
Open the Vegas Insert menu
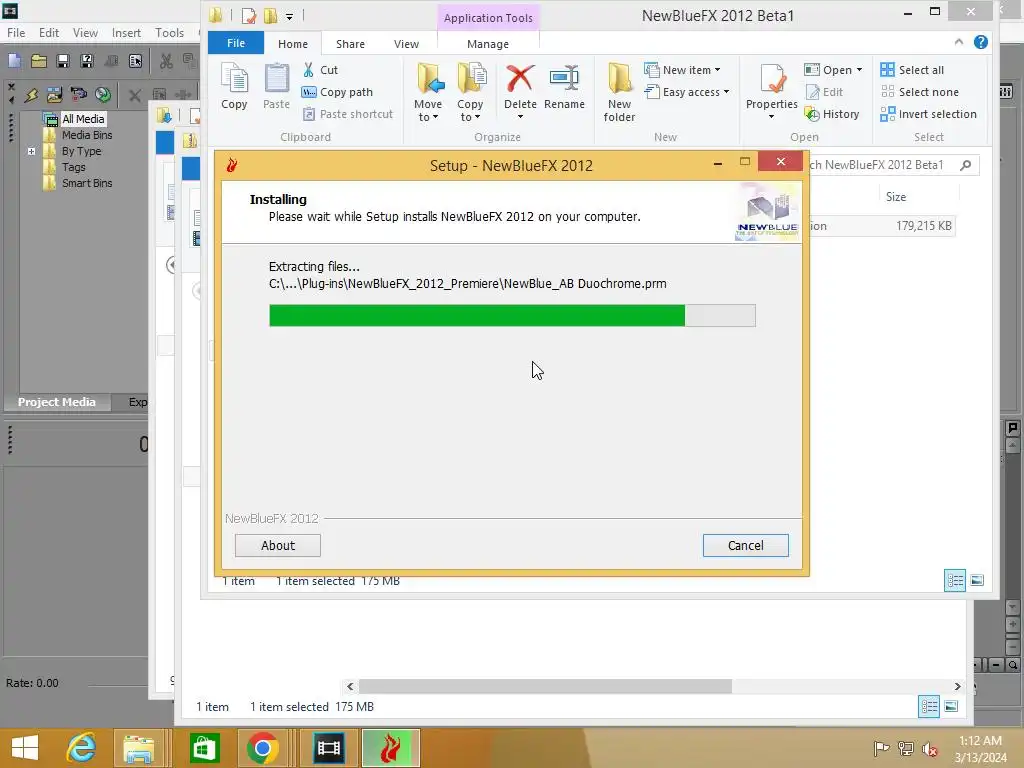(x=126, y=33)
